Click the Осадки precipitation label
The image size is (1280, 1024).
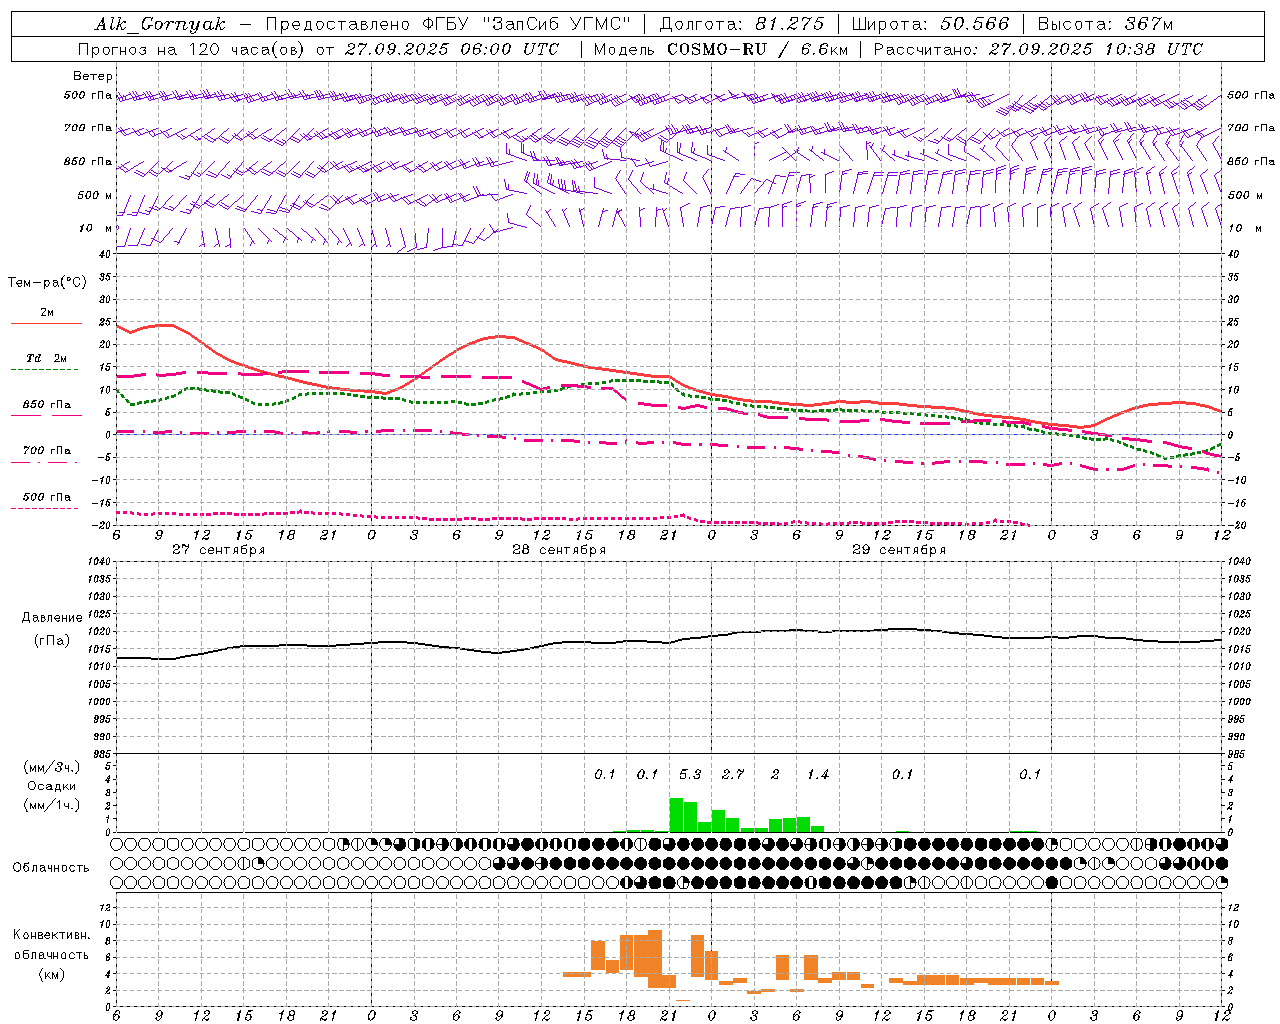click(52, 786)
